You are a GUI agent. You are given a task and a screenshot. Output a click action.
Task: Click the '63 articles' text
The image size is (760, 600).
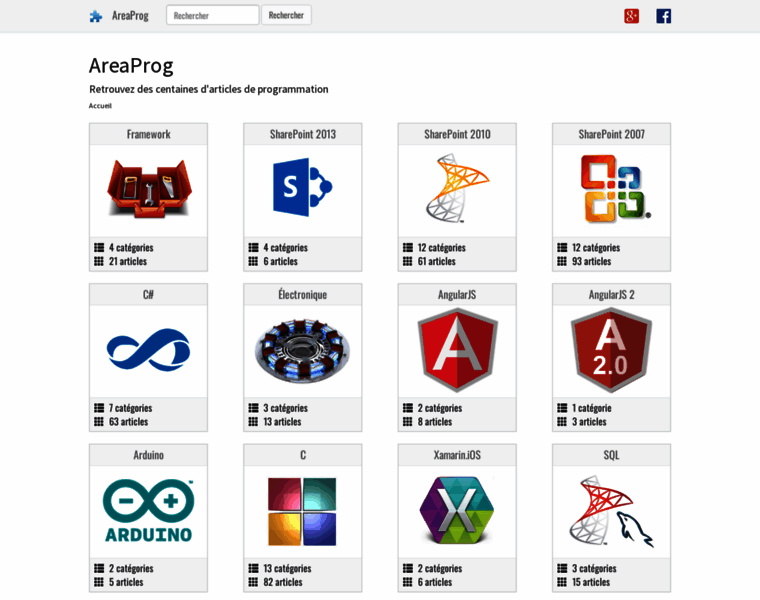point(128,422)
